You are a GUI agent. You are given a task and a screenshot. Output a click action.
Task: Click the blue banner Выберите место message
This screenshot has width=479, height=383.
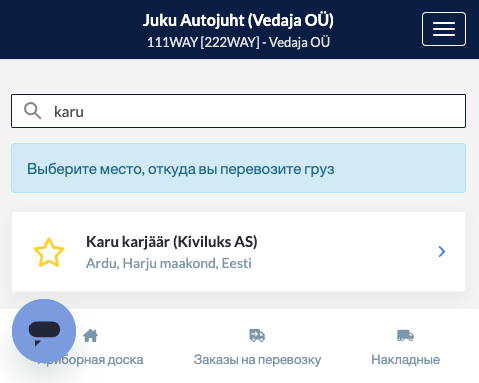[x=239, y=168]
